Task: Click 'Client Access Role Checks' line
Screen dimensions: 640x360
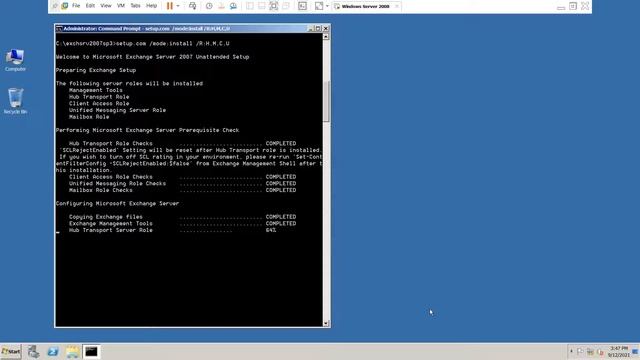Action: pos(182,177)
